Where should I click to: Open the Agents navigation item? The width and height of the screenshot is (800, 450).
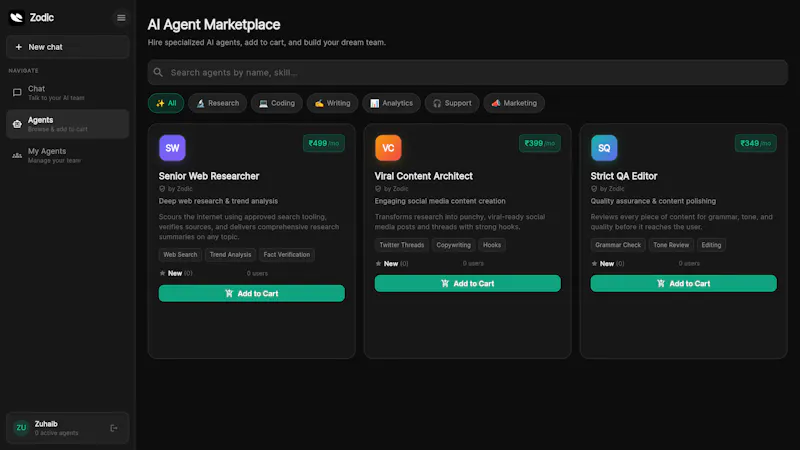pos(67,124)
